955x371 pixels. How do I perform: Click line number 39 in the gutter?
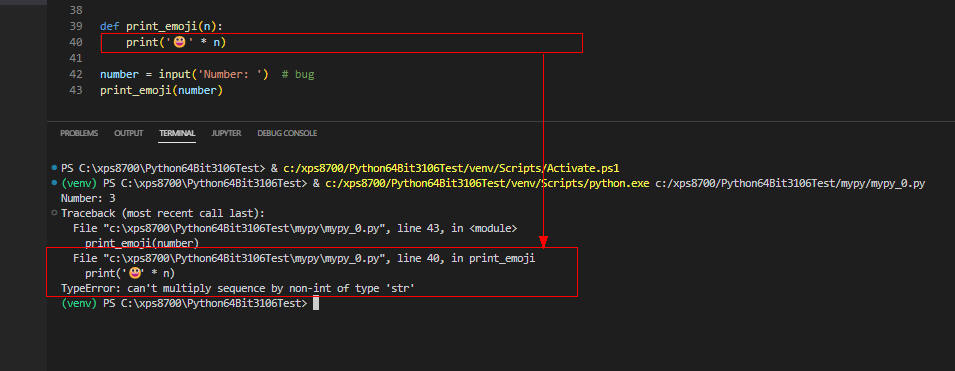[76, 26]
